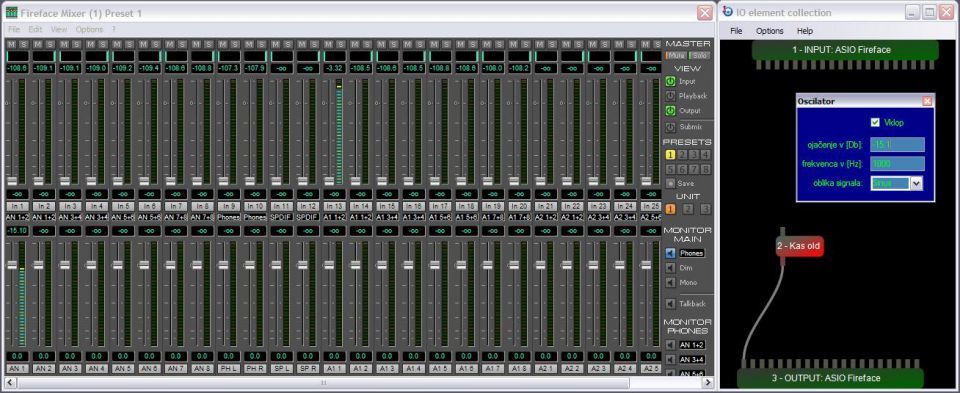960x393 pixels.
Task: Open the Options menu in IO element collection
Action: coord(769,31)
